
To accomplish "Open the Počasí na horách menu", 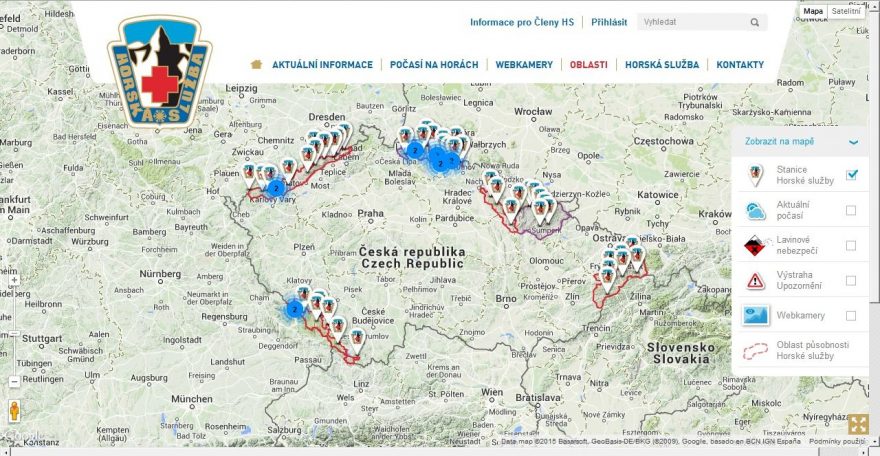I will click(x=434, y=65).
